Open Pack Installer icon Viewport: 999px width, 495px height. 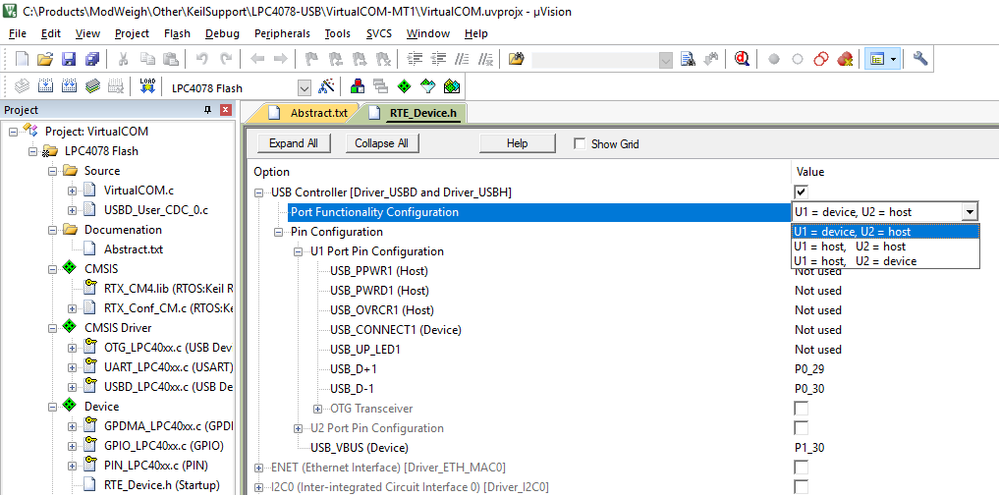click(x=451, y=86)
